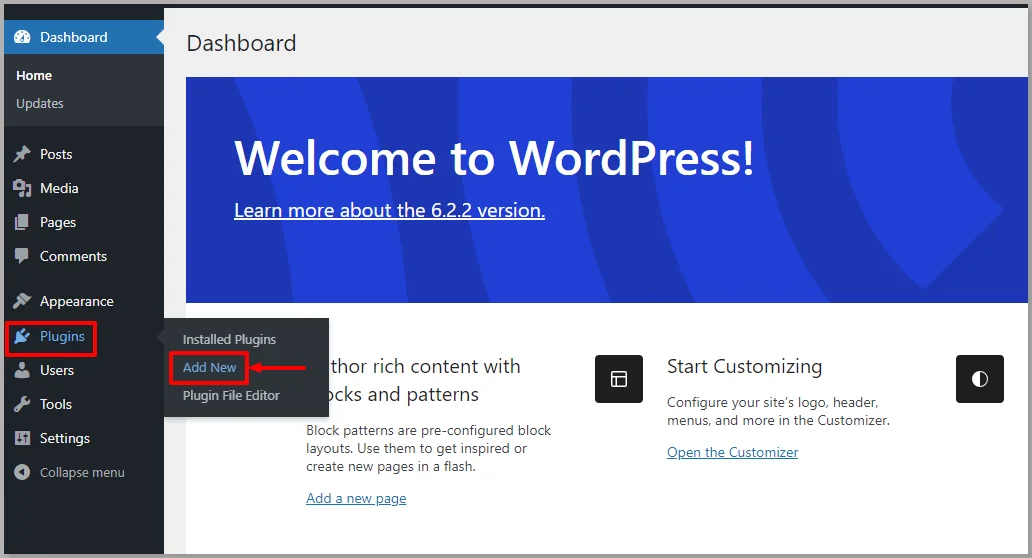Open Plugin File Editor from flyout
This screenshot has height=558, width=1032.
point(231,395)
